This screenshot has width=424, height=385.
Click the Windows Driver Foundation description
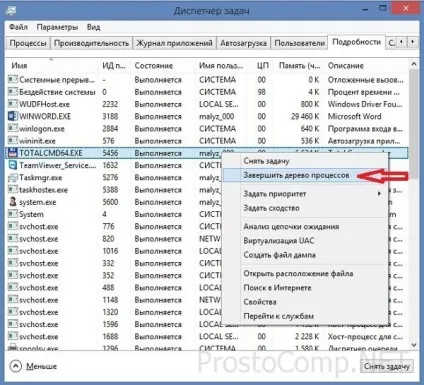coord(365,104)
